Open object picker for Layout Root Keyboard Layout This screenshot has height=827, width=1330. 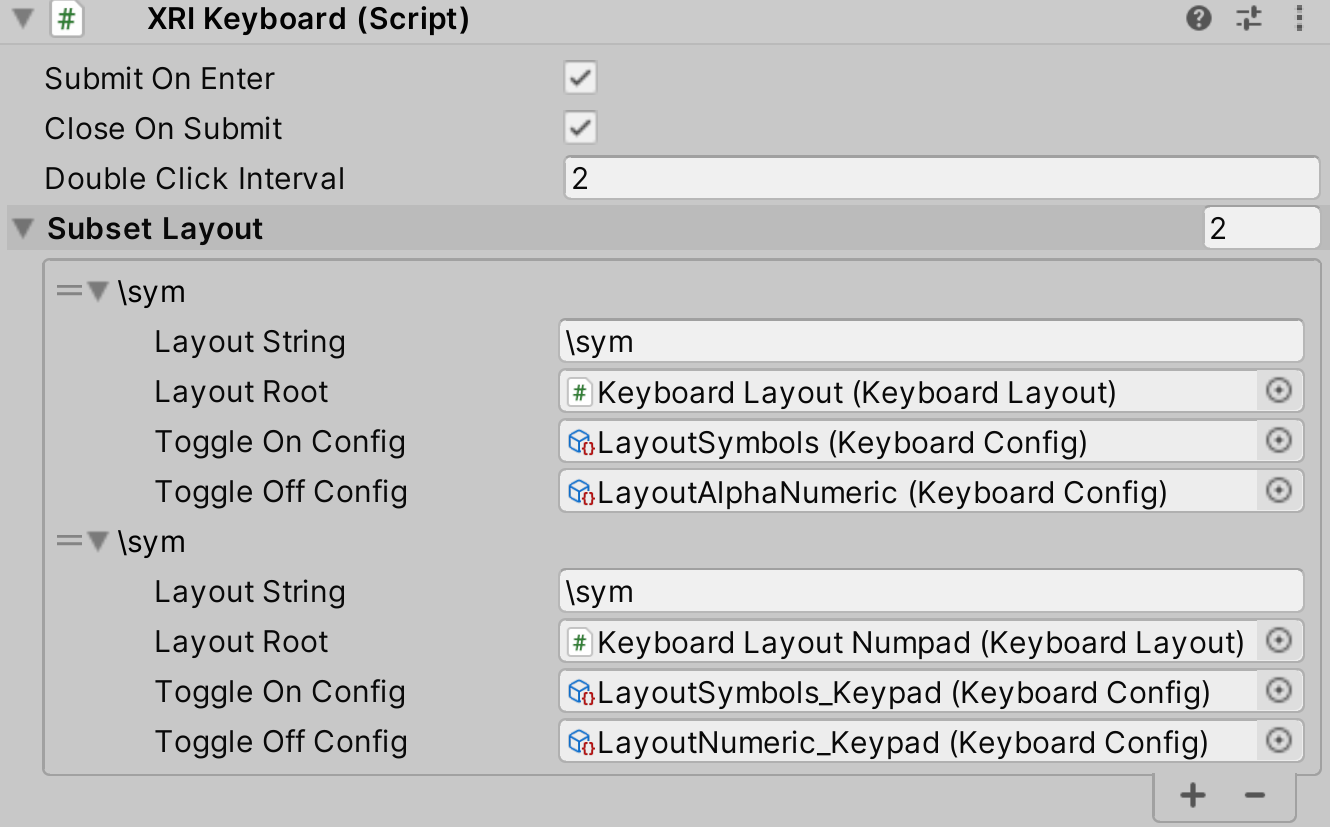click(x=1278, y=391)
